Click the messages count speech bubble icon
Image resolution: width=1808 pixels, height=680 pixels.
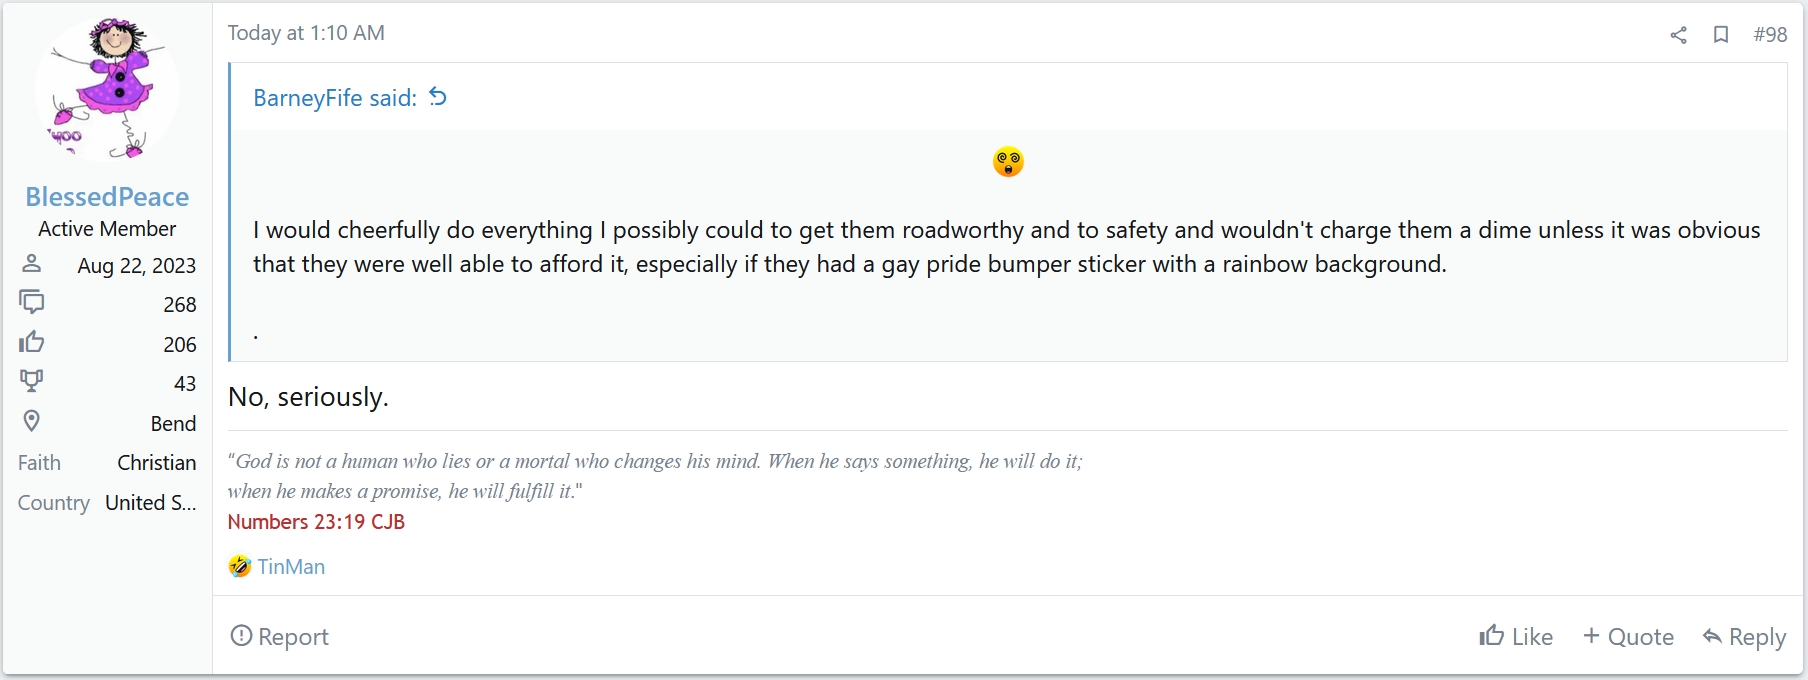pos(32,302)
